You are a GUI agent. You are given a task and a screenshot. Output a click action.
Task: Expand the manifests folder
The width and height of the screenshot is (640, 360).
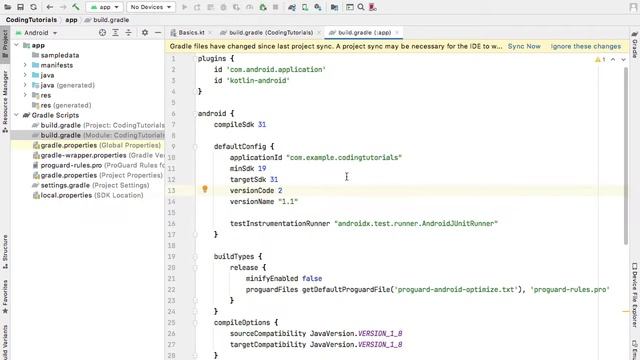pyautogui.click(x=25, y=65)
